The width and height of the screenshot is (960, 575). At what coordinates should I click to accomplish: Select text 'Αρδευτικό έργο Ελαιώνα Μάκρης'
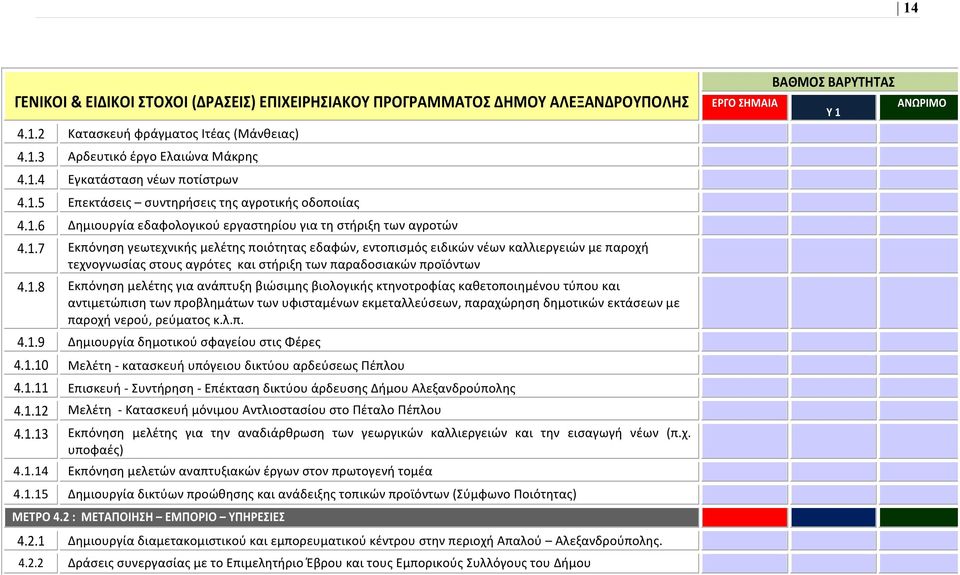click(x=163, y=156)
